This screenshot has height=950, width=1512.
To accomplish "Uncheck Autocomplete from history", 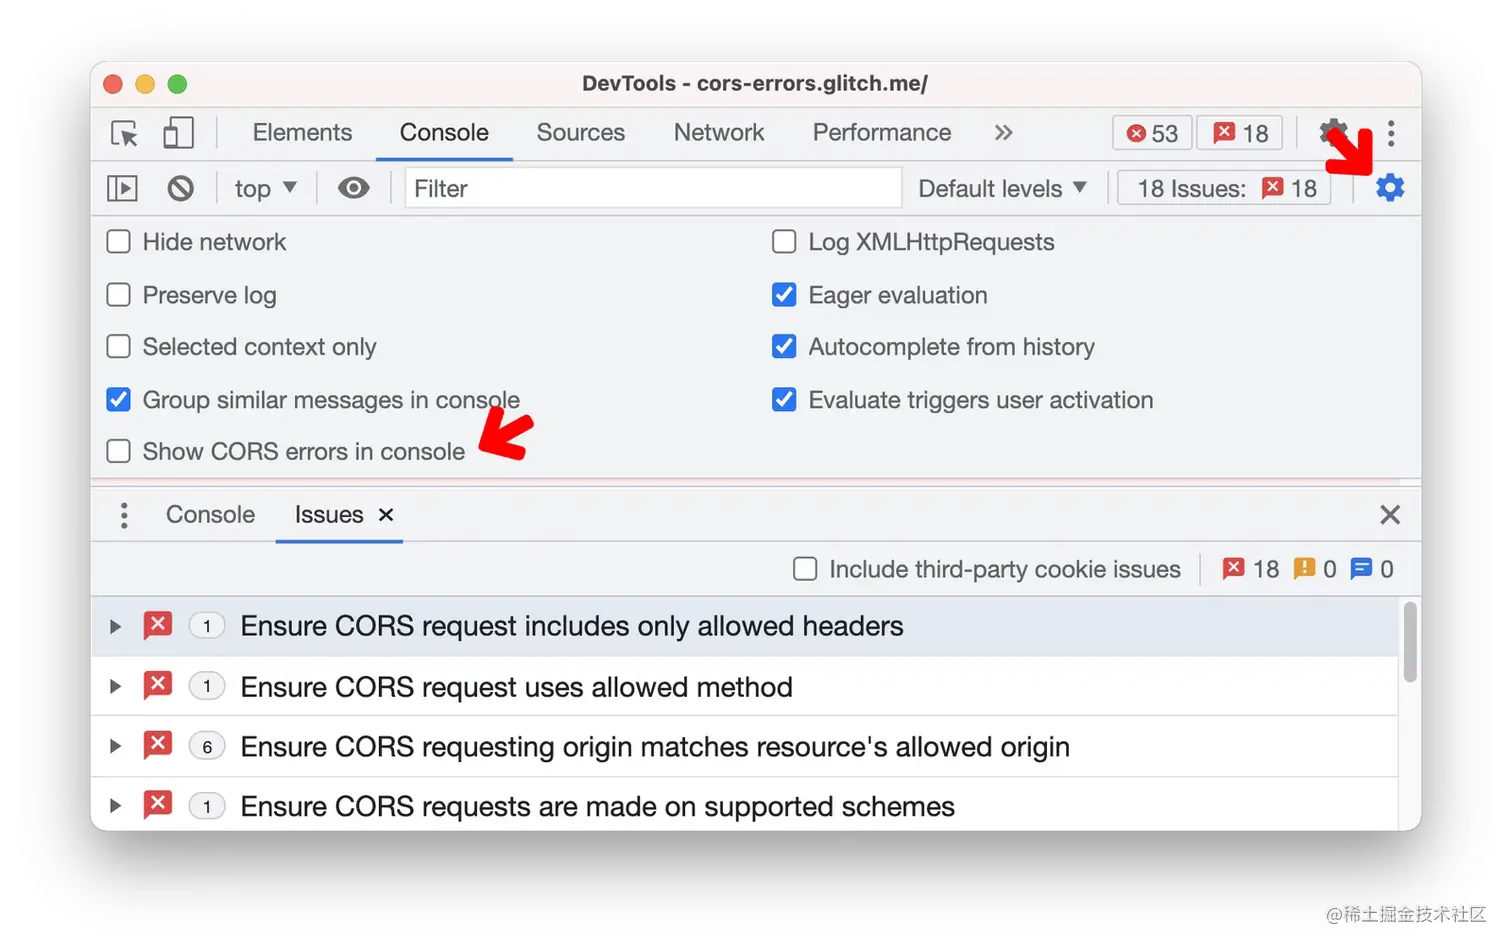I will coord(785,347).
